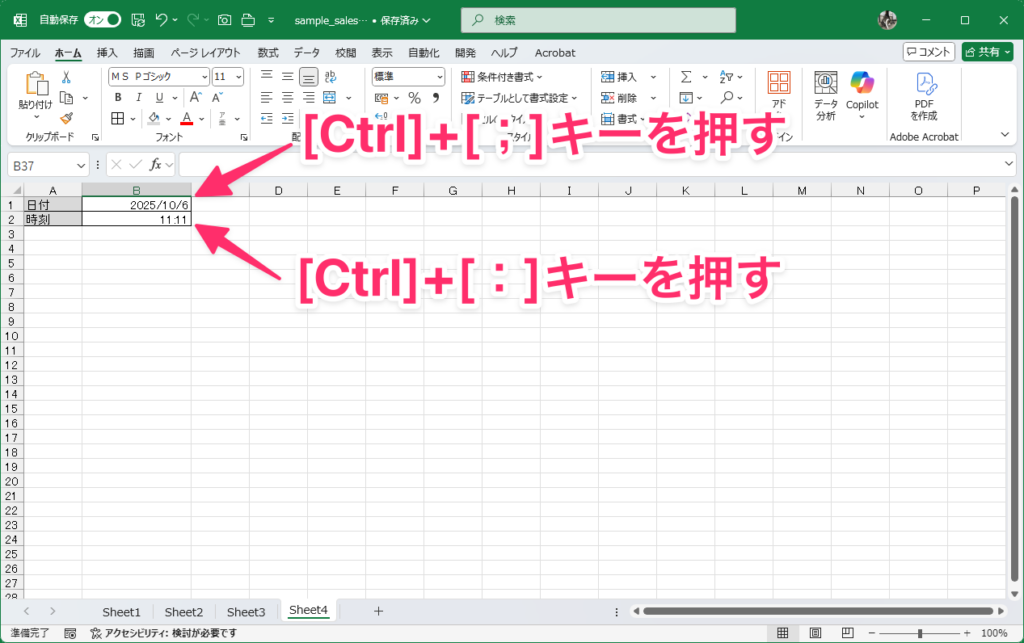Viewport: 1024px width, 643px height.
Task: Click the AutoSum sigma icon
Action: 686,77
